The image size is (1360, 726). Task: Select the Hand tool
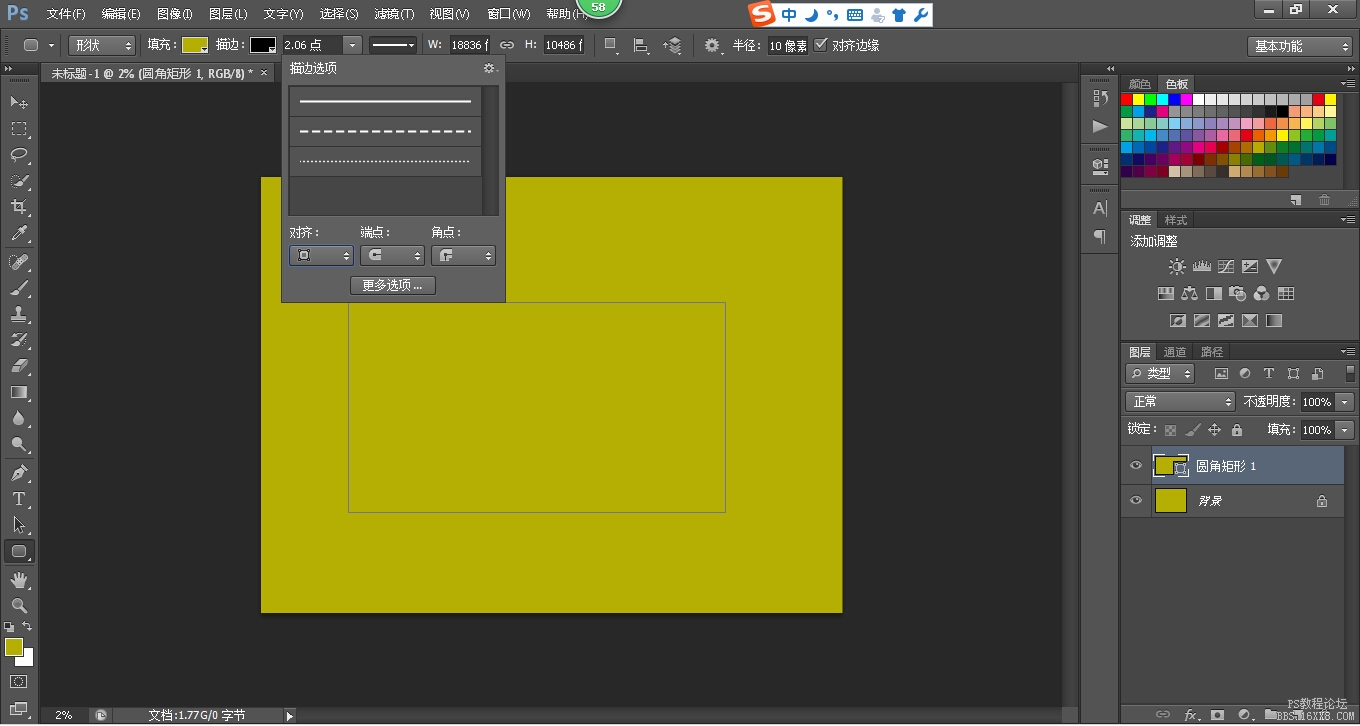point(19,579)
